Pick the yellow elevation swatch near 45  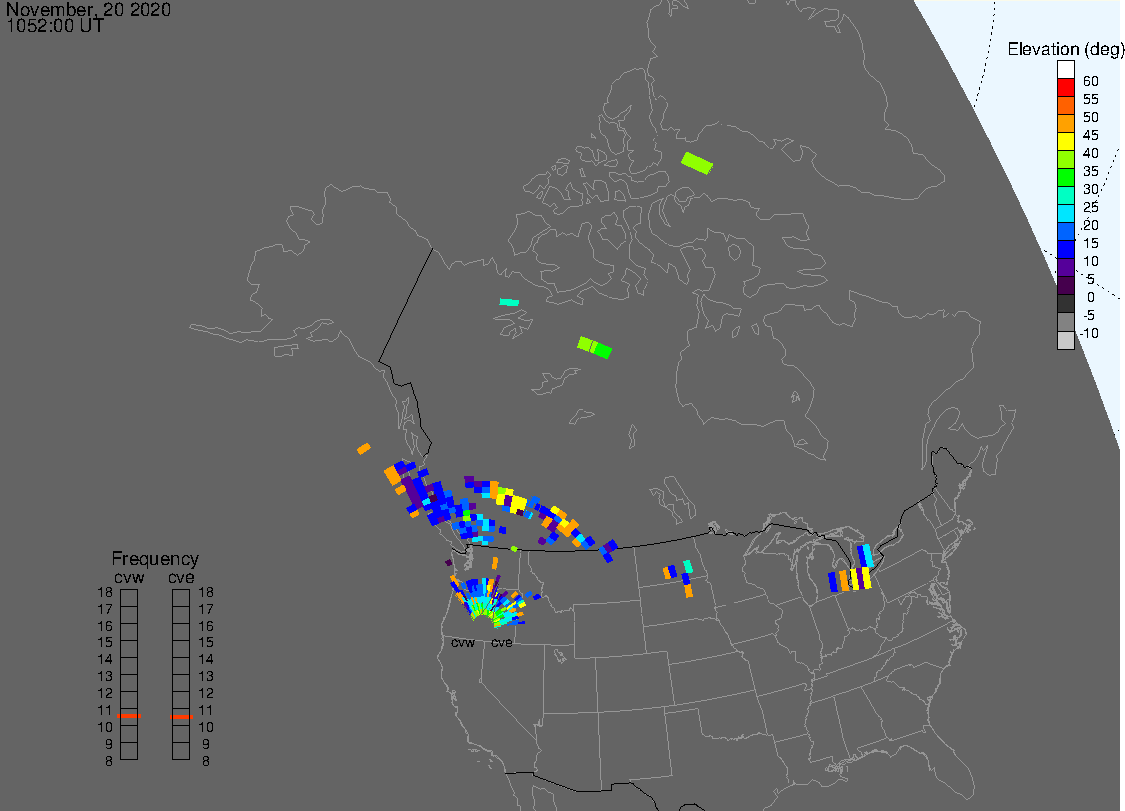click(x=1065, y=141)
